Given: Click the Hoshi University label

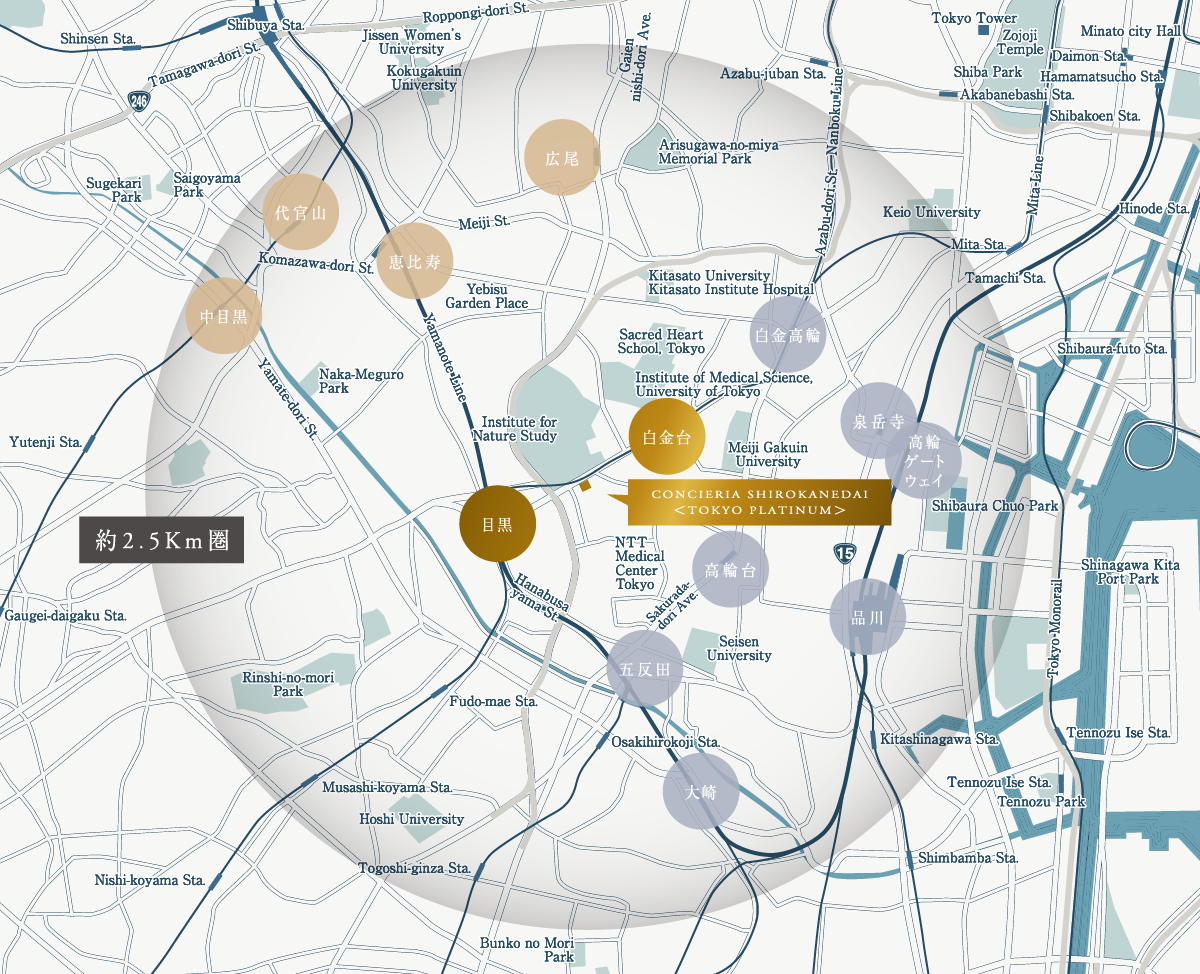Looking at the screenshot, I should pyautogui.click(x=412, y=819).
